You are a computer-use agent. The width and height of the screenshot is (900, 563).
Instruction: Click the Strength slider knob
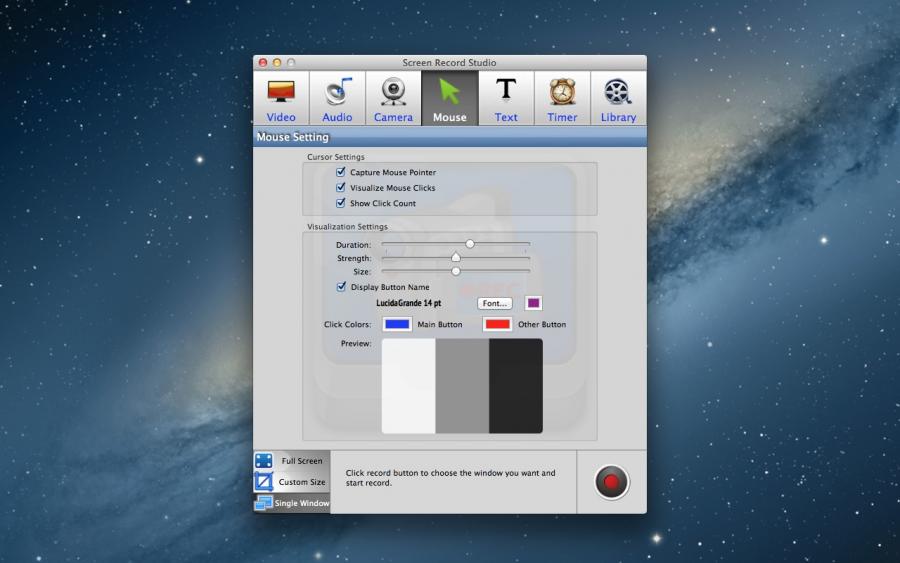[x=456, y=257]
